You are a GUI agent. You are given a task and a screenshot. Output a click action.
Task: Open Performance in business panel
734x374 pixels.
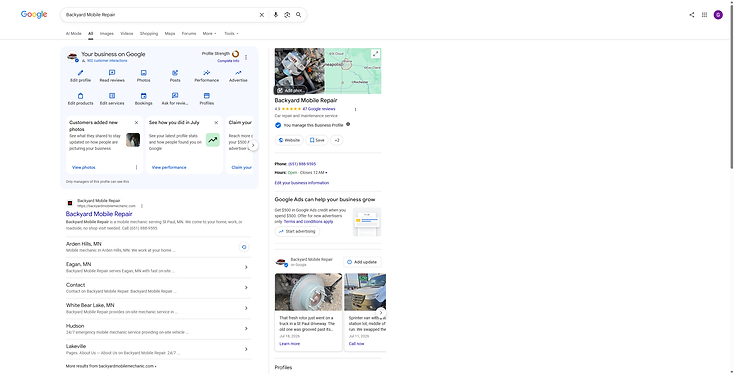(206, 76)
